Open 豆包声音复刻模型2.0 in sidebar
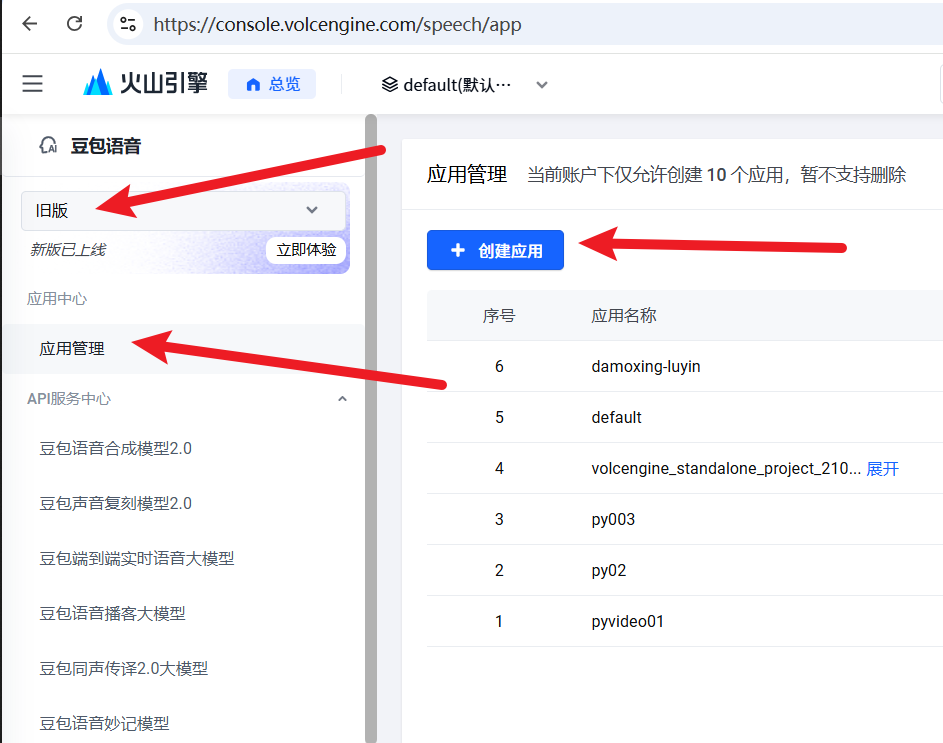 [x=115, y=503]
